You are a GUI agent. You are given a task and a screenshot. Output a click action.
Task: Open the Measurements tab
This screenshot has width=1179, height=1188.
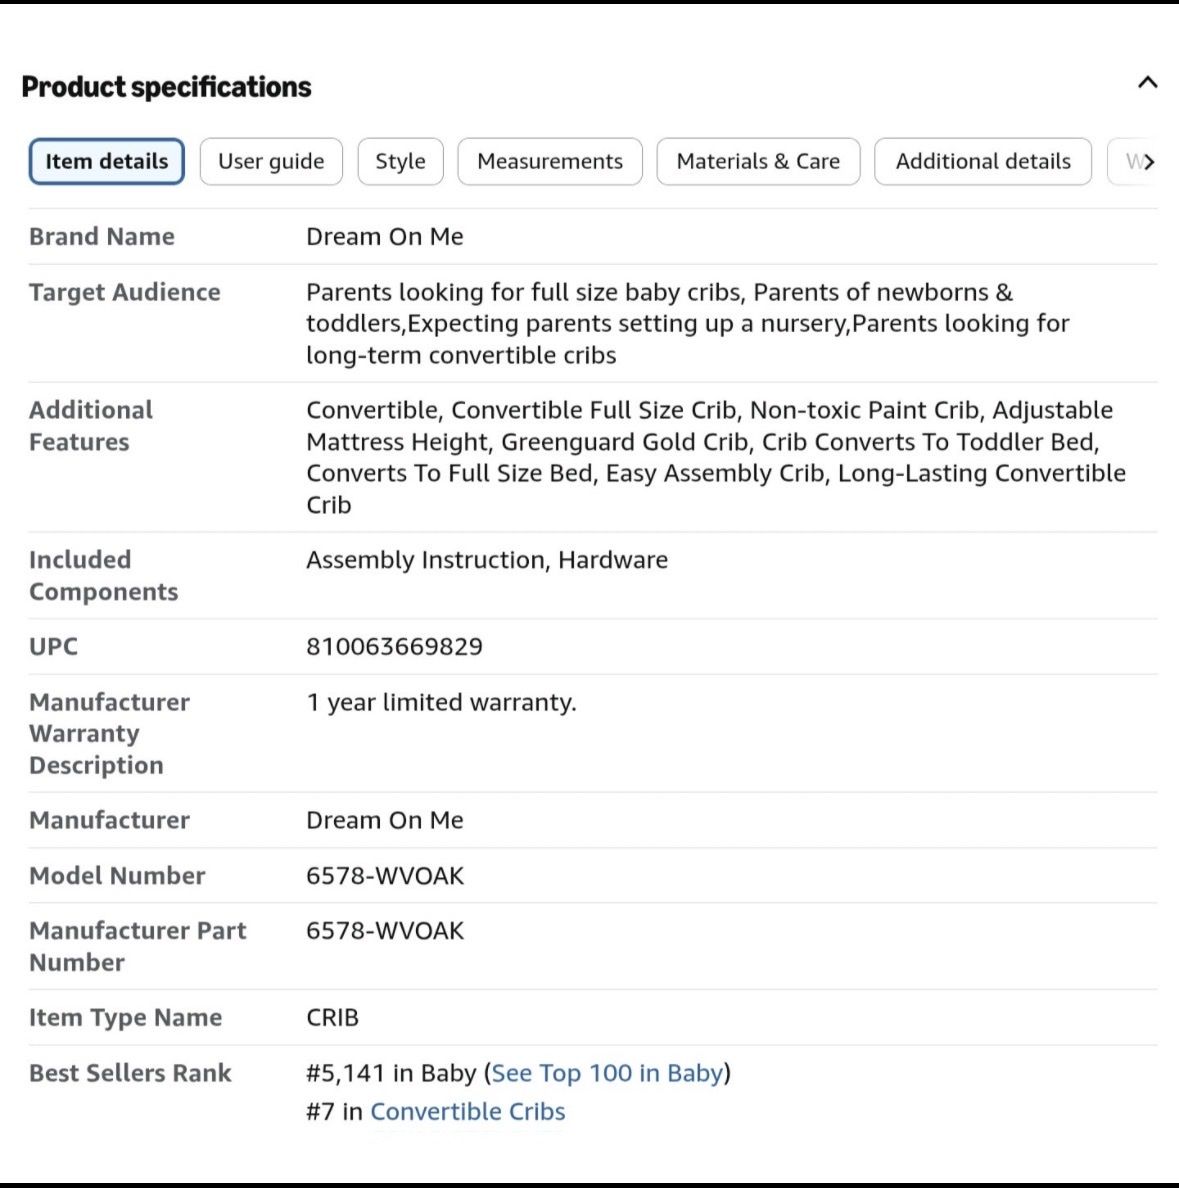click(x=550, y=161)
